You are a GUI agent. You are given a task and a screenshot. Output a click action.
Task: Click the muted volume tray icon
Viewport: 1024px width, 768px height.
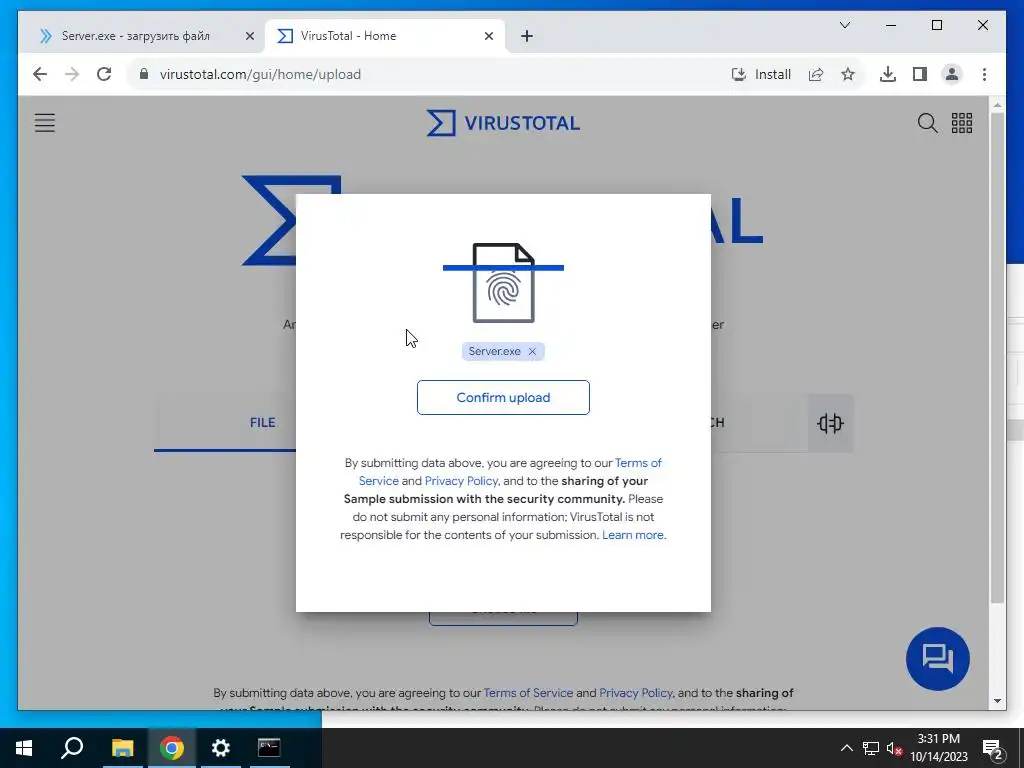tap(894, 748)
